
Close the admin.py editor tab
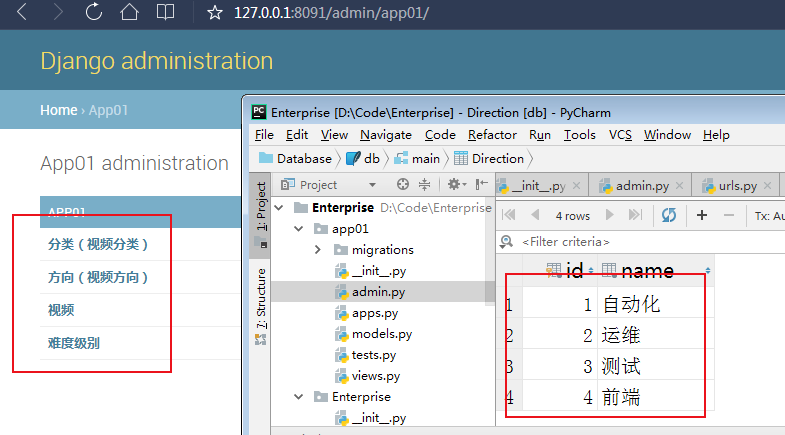pos(679,186)
